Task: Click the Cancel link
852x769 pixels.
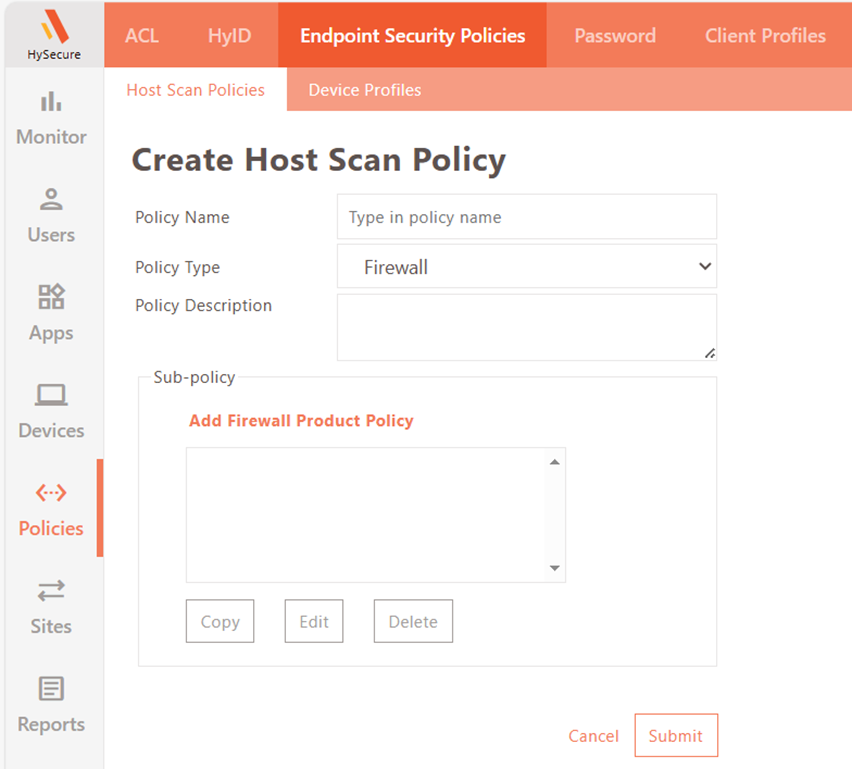Action: [x=593, y=736]
